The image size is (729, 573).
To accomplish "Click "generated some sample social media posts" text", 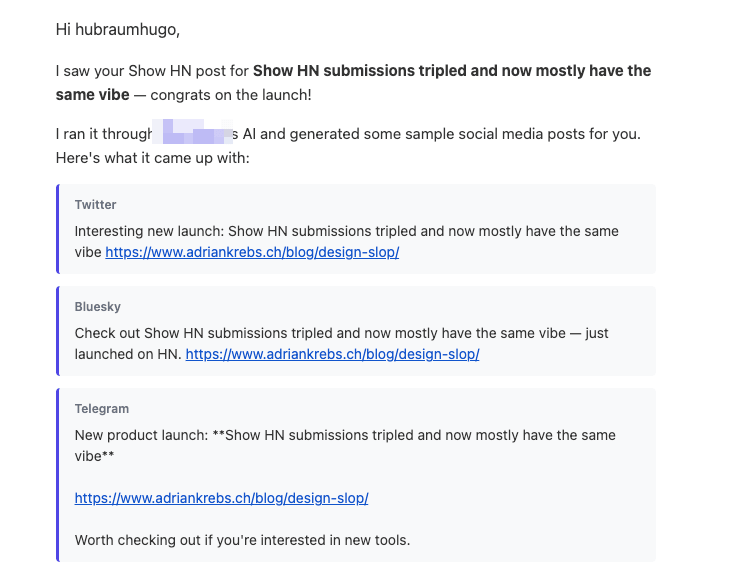I will tap(400, 134).
